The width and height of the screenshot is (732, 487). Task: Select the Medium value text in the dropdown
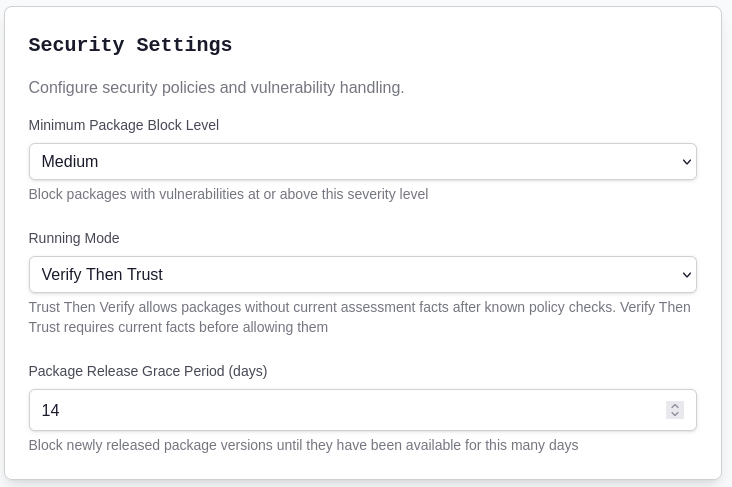coord(70,162)
